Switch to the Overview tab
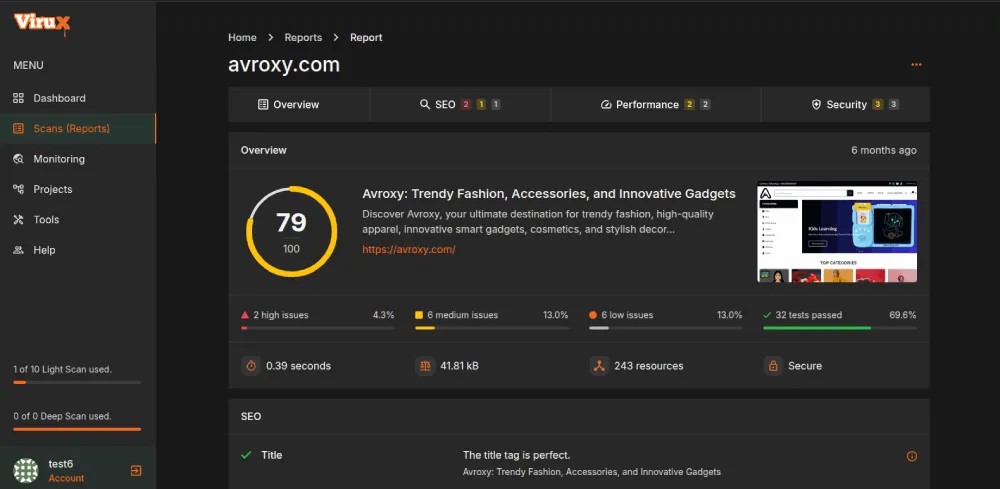The width and height of the screenshot is (1000, 489). 298,105
